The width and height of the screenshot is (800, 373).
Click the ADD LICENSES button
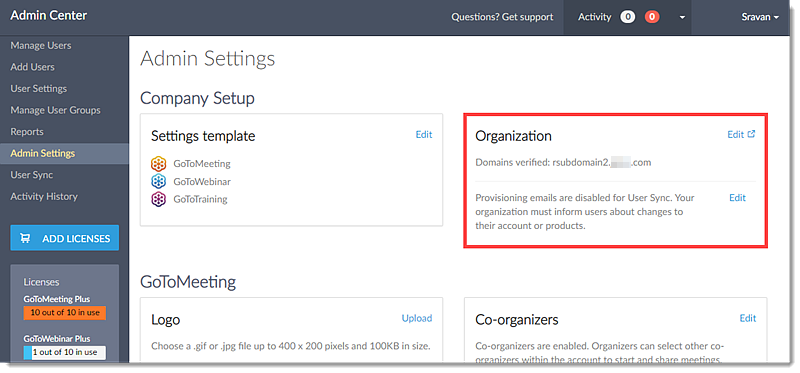pyautogui.click(x=65, y=238)
